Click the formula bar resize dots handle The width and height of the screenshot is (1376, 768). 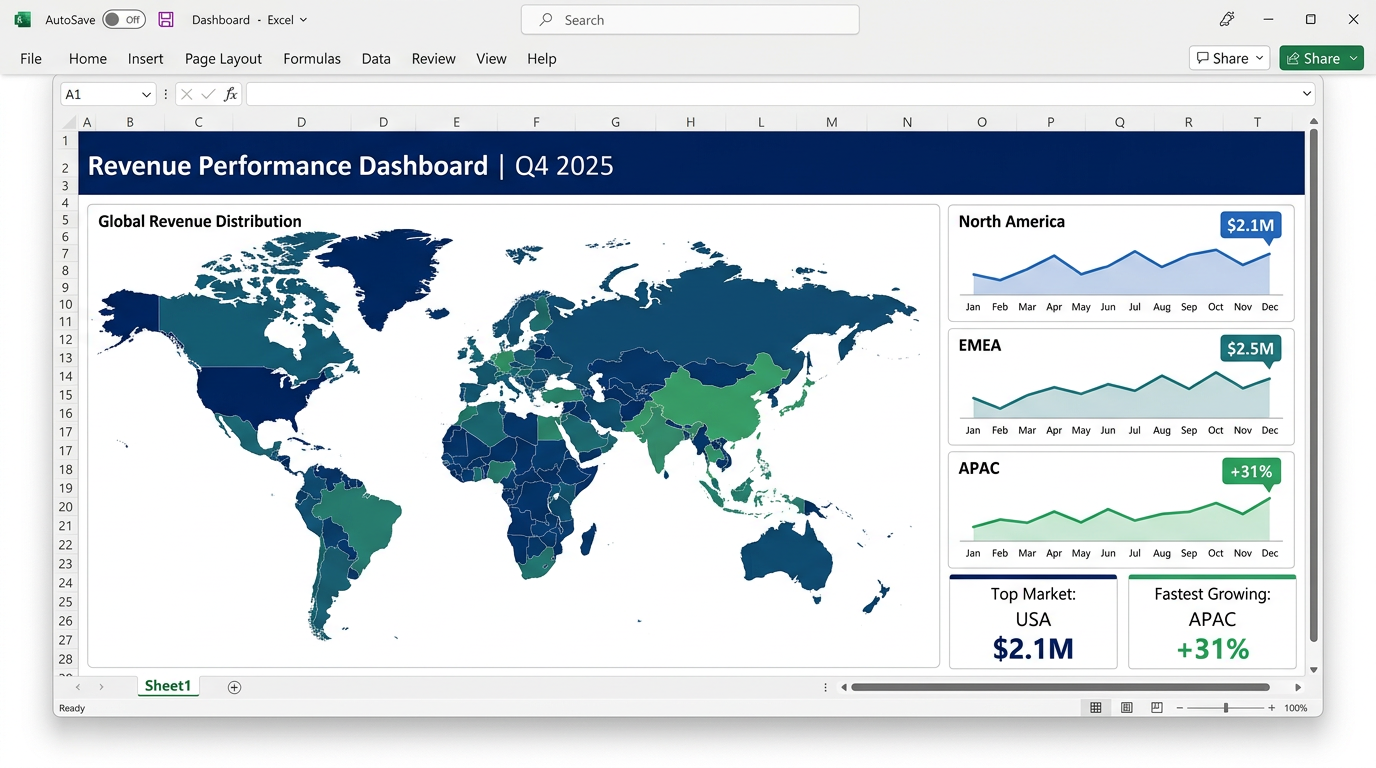[165, 94]
